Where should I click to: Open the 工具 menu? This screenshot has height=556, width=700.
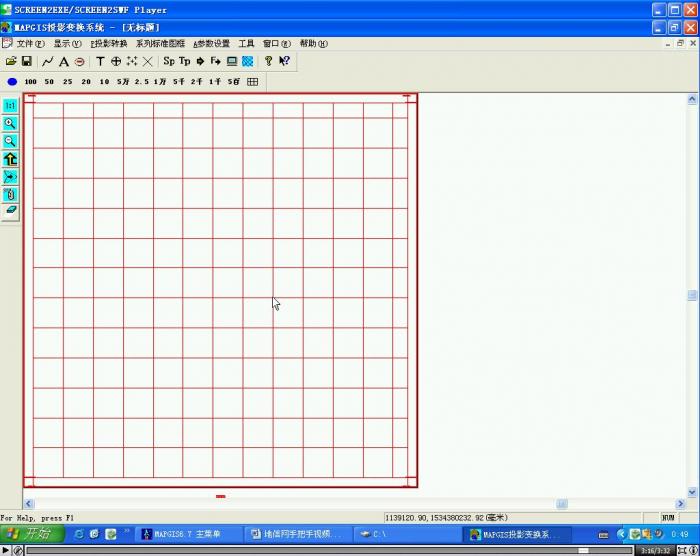pos(246,44)
